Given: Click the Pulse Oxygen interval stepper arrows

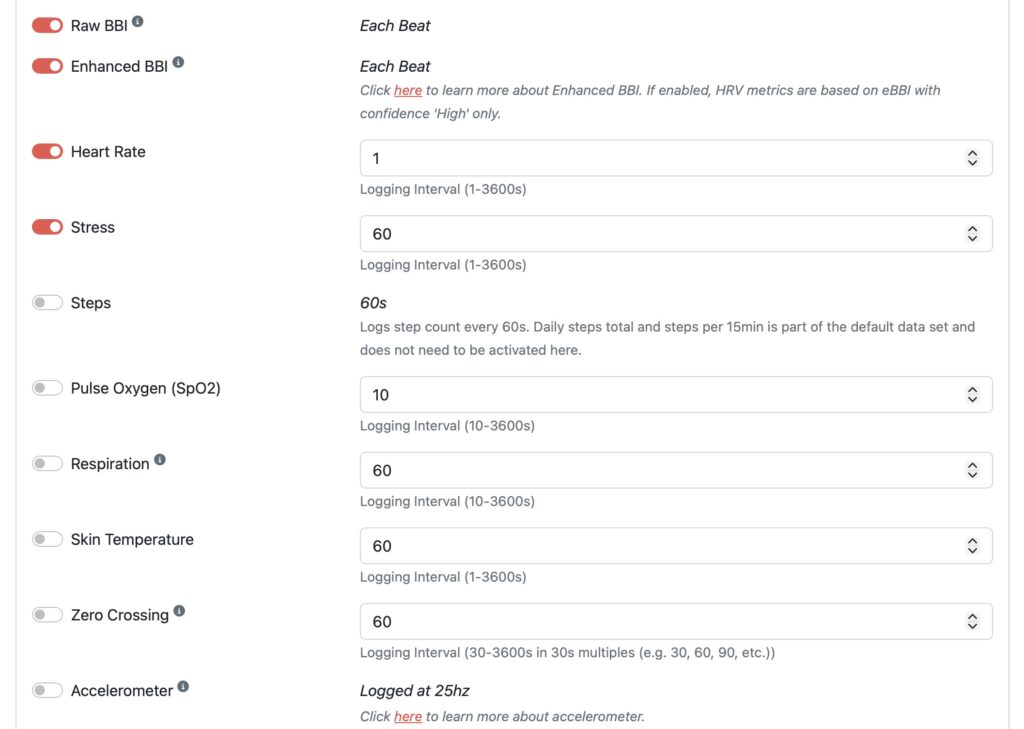Looking at the screenshot, I should tap(972, 395).
